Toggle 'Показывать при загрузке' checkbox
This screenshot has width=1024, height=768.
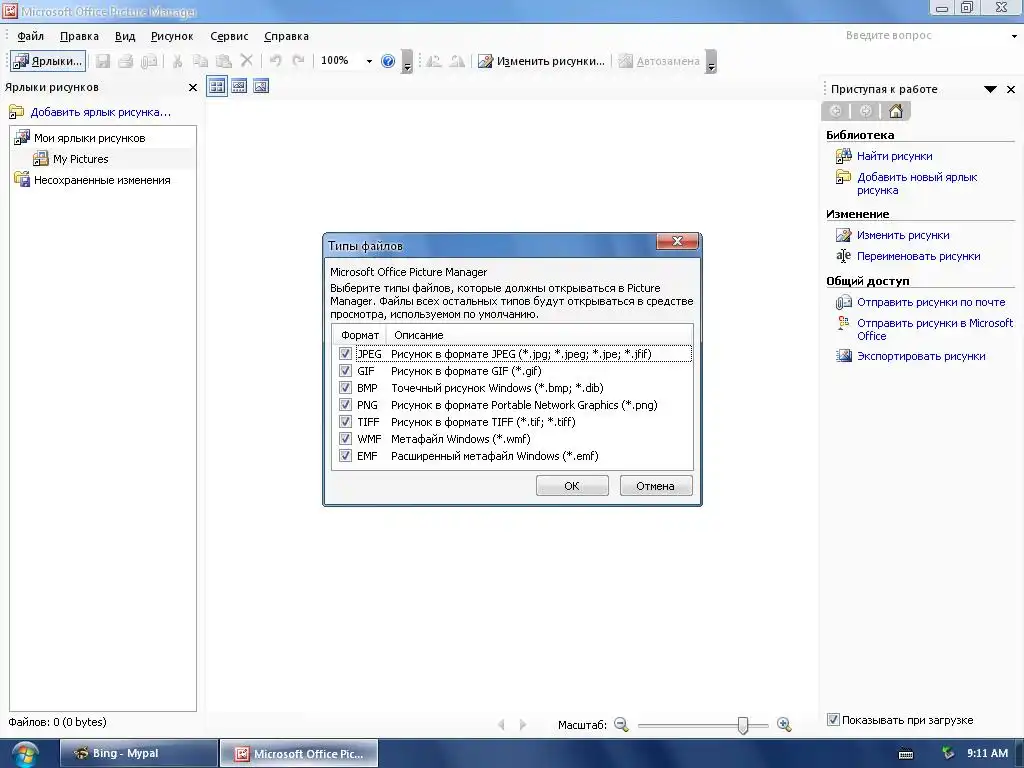click(x=833, y=720)
